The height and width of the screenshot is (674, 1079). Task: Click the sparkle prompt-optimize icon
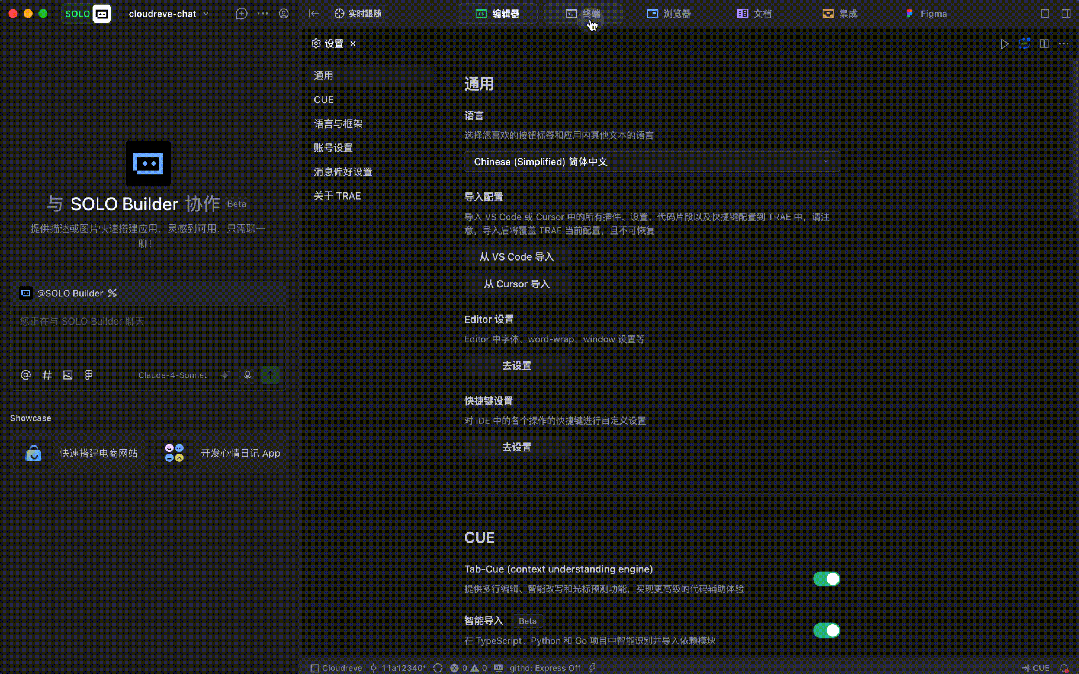(224, 375)
